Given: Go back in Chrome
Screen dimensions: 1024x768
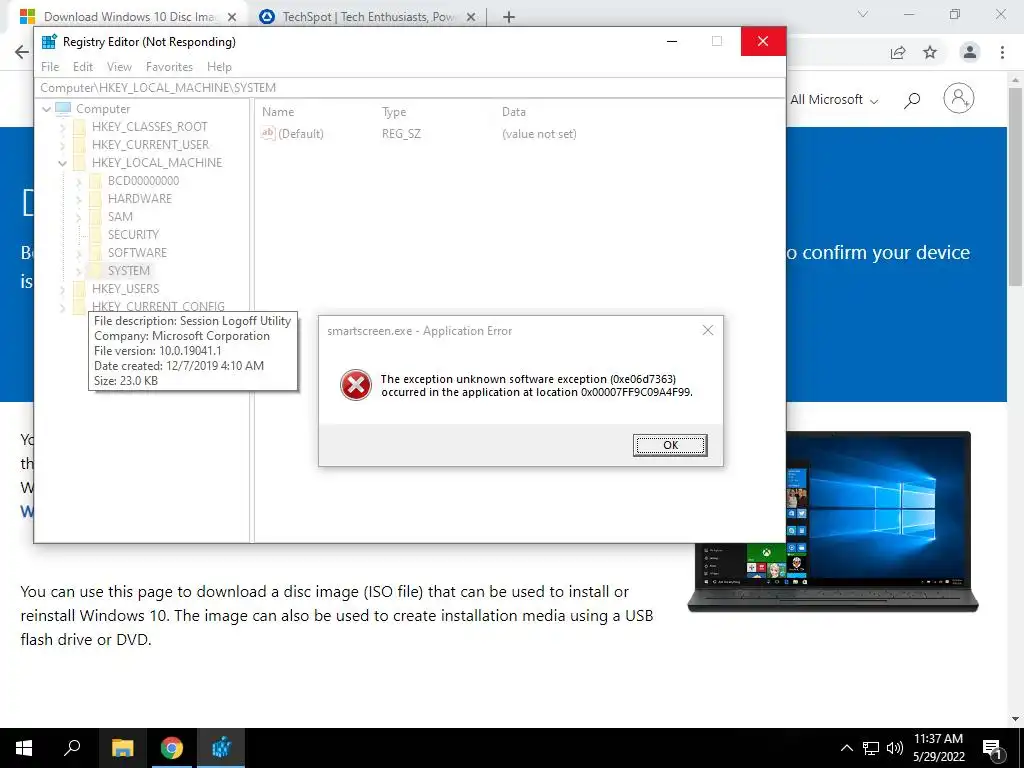Looking at the screenshot, I should [x=22, y=52].
